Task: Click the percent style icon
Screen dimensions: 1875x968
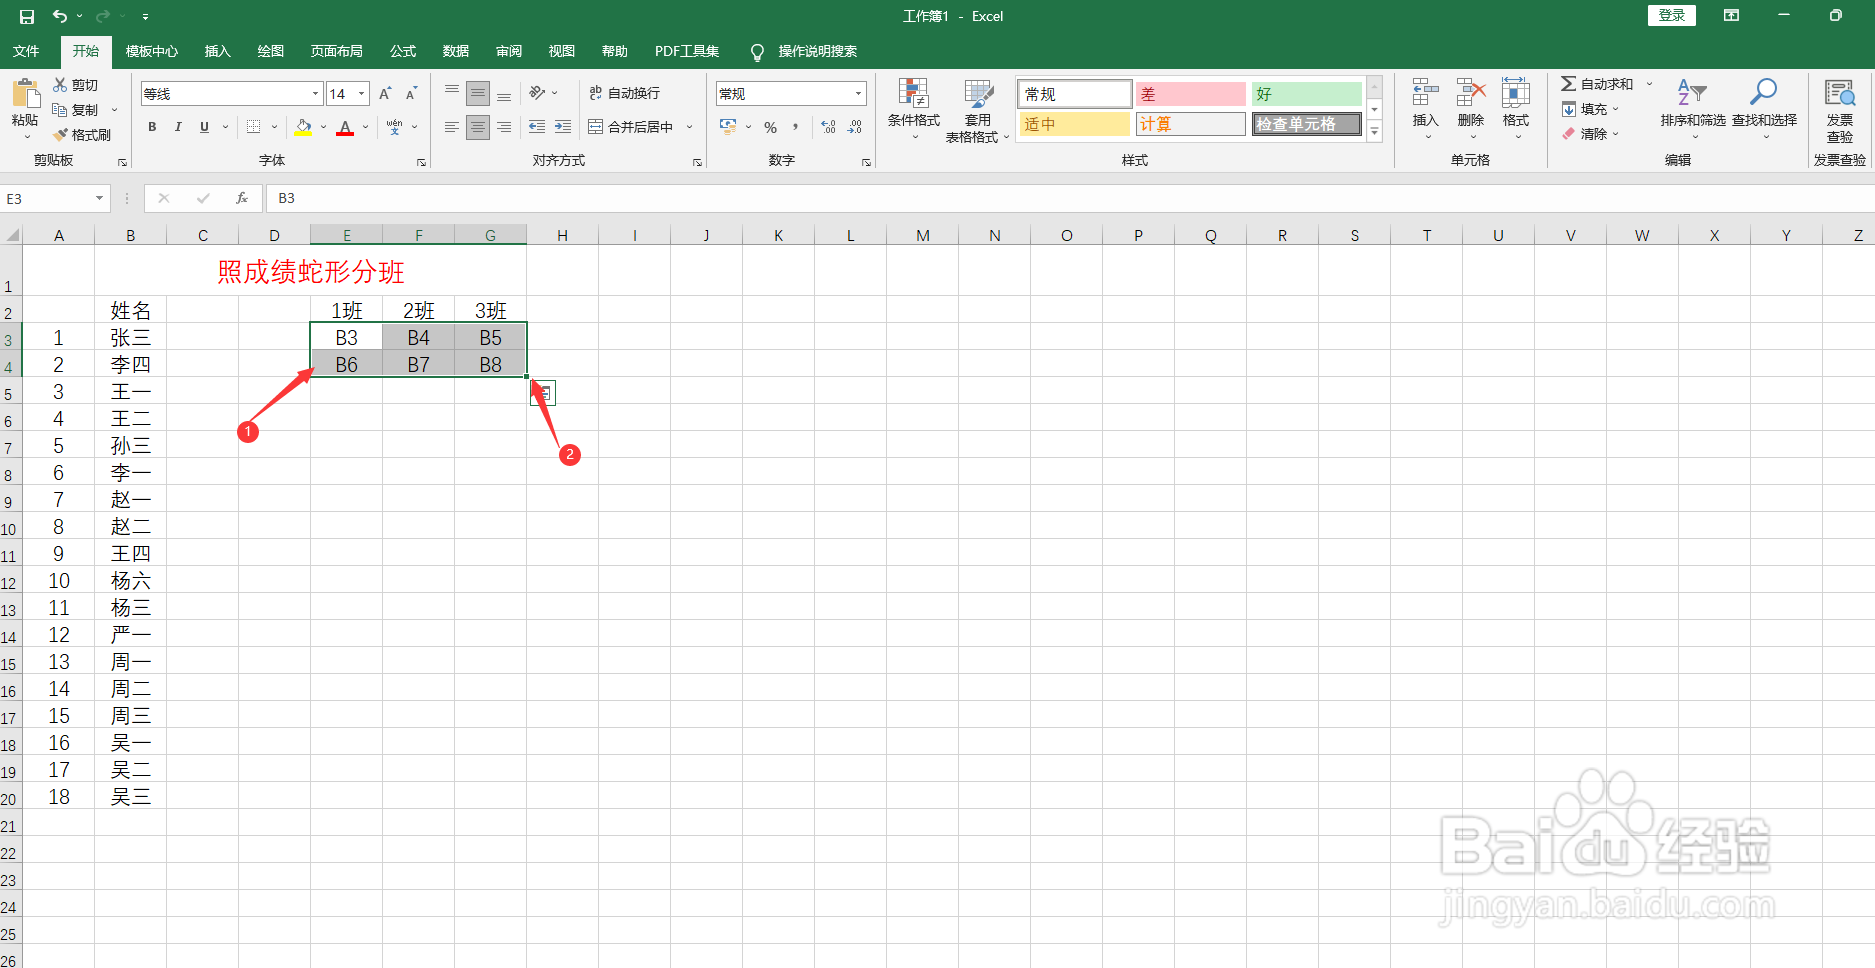Action: [770, 127]
